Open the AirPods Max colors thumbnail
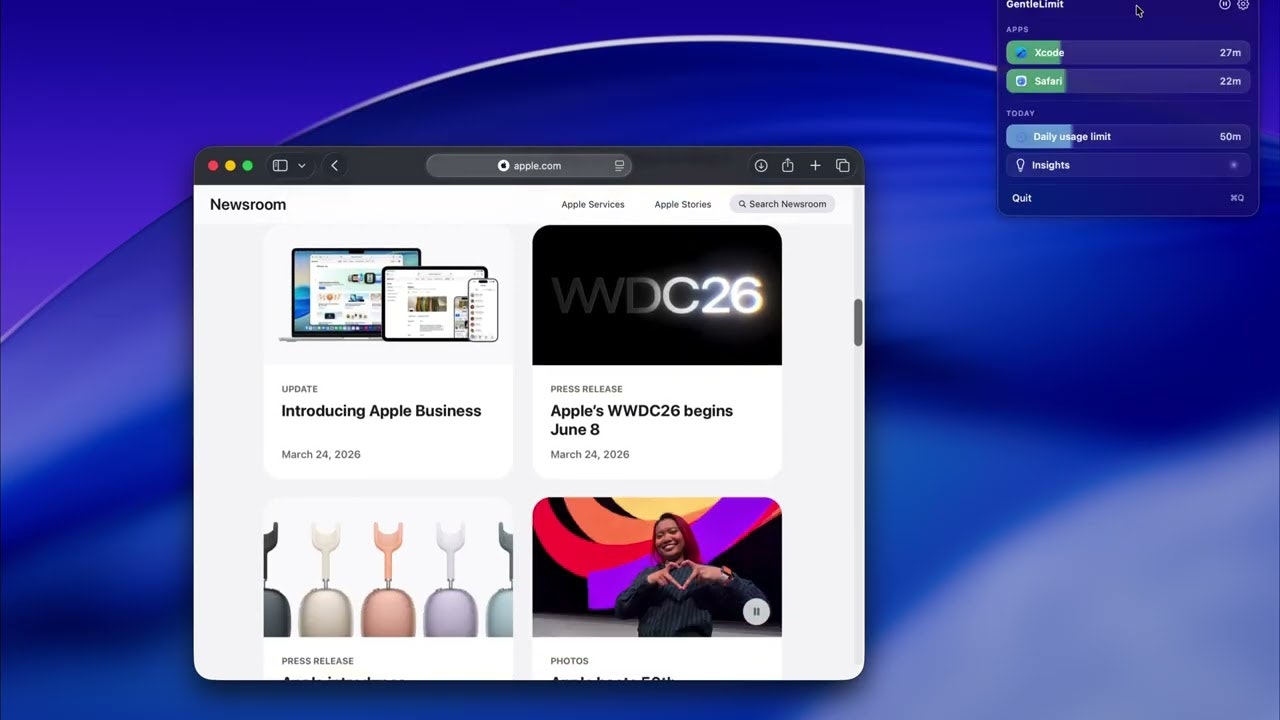1280x720 pixels. 388,567
